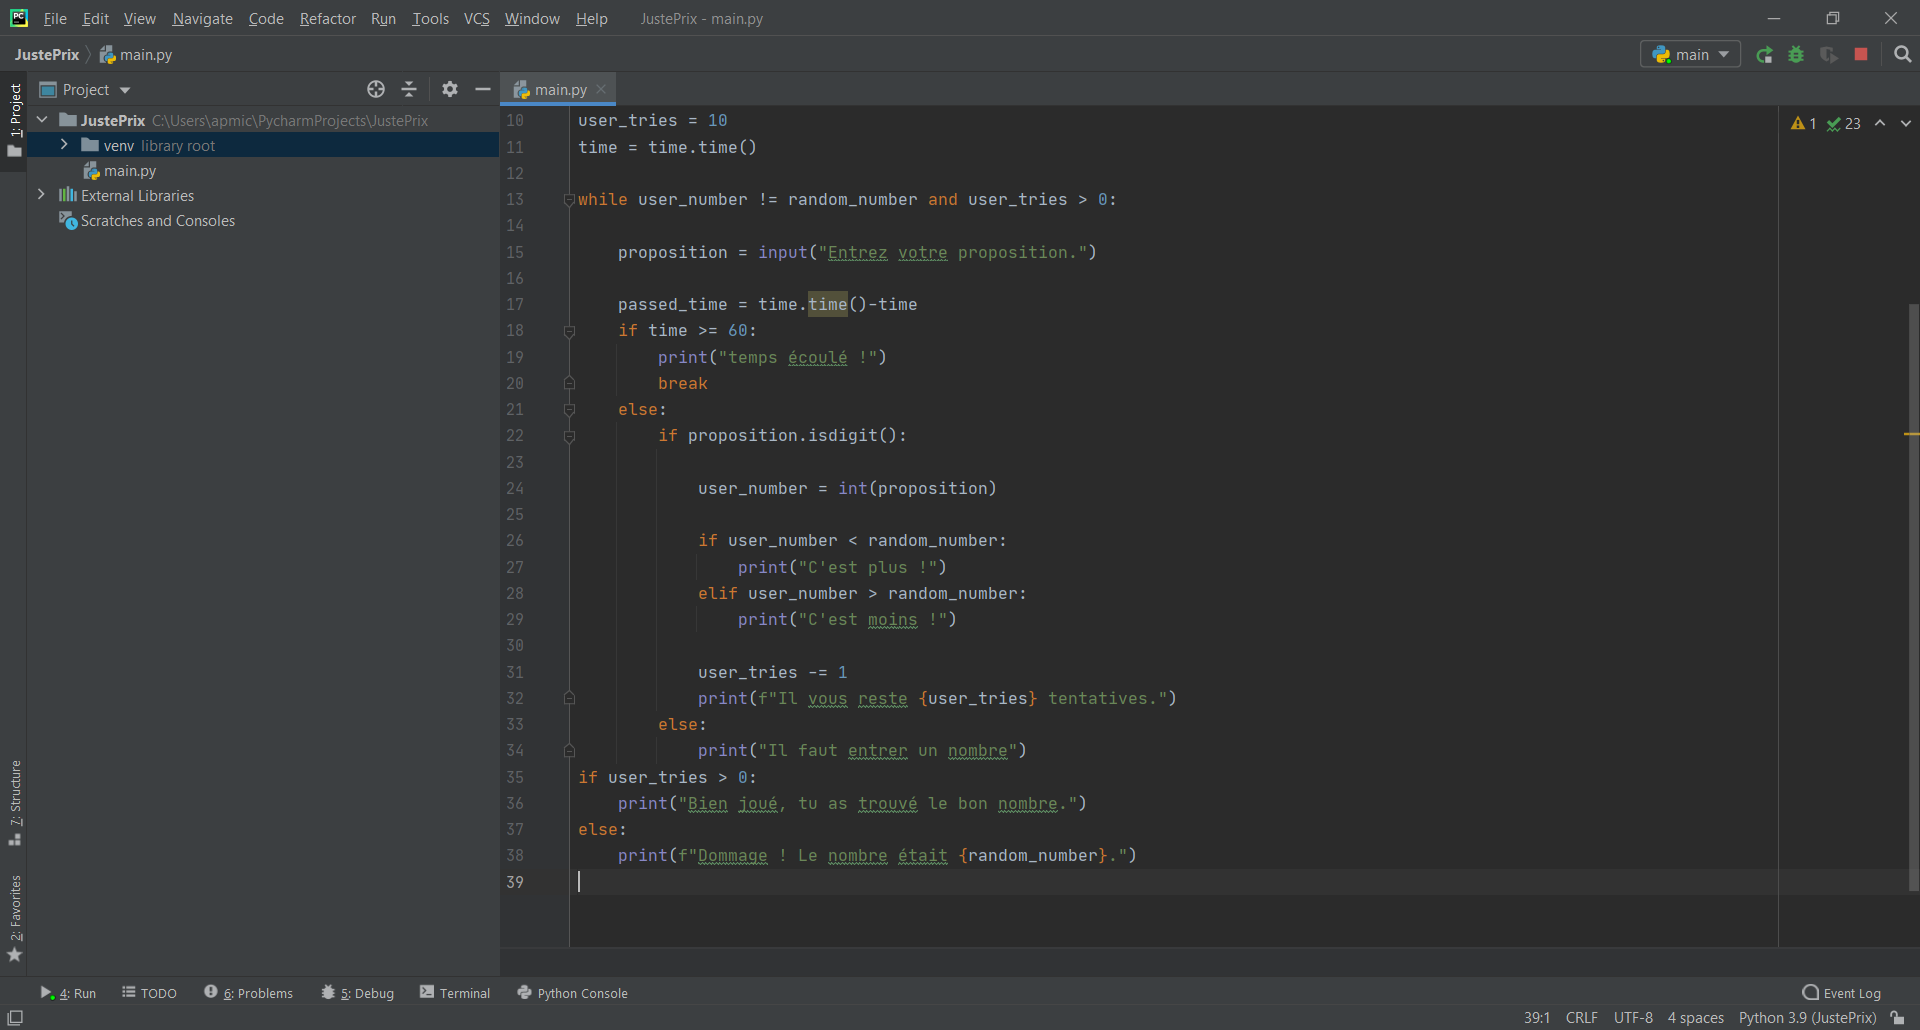Open the Window menu
1920x1030 pixels.
coord(532,19)
